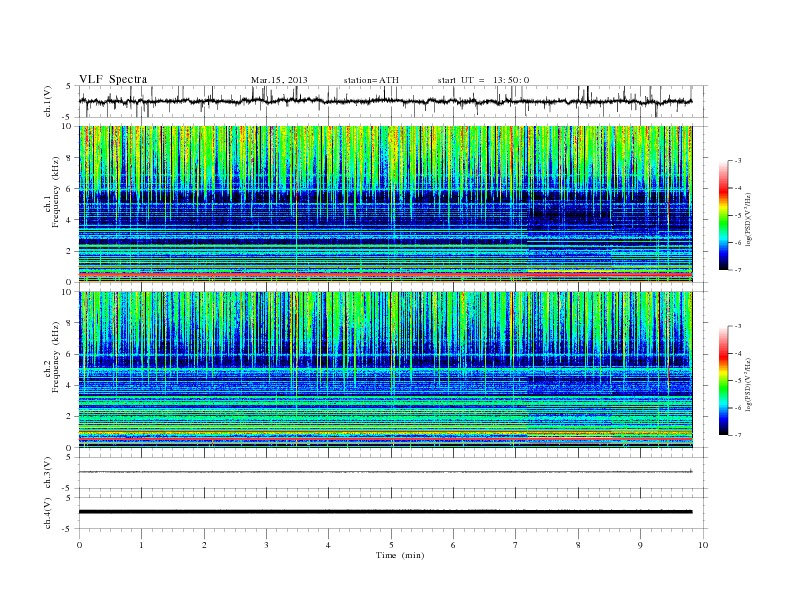Click the "10" tick label on the time axis
The width and height of the screenshot is (792, 612).
point(703,545)
